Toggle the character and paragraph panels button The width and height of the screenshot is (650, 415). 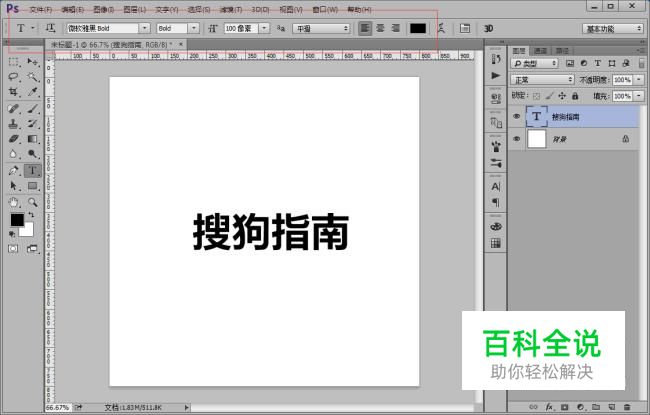tap(465, 28)
